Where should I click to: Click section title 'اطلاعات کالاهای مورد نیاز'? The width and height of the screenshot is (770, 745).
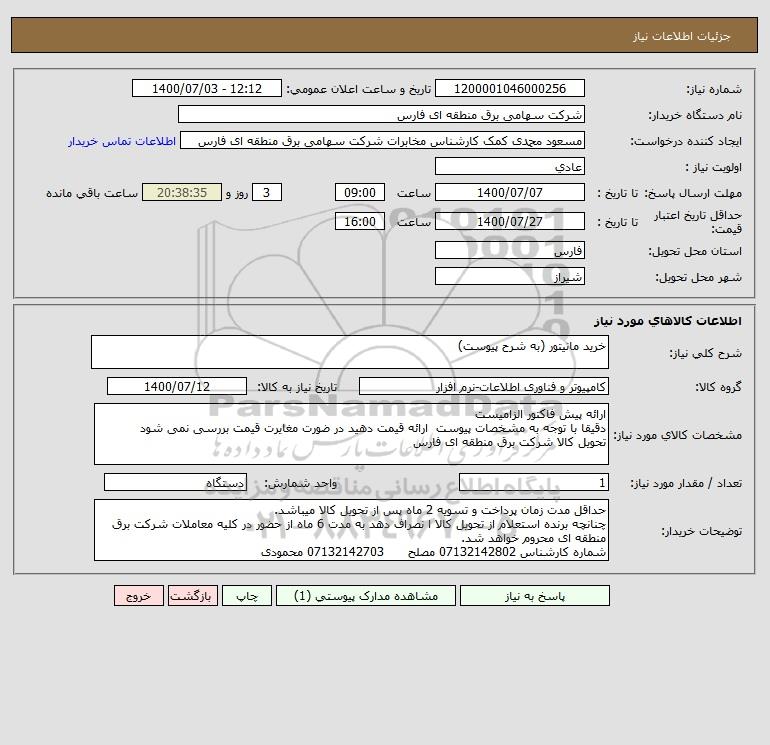tap(668, 321)
